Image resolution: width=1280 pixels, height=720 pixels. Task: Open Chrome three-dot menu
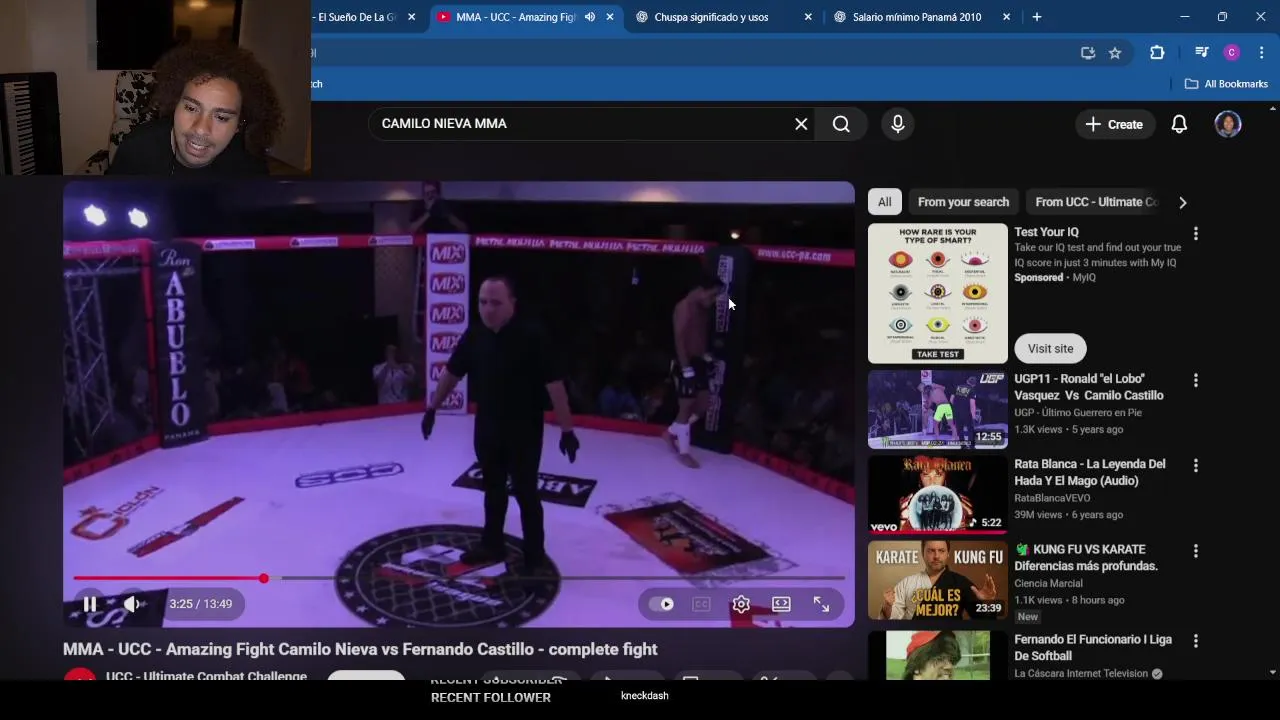1261,53
